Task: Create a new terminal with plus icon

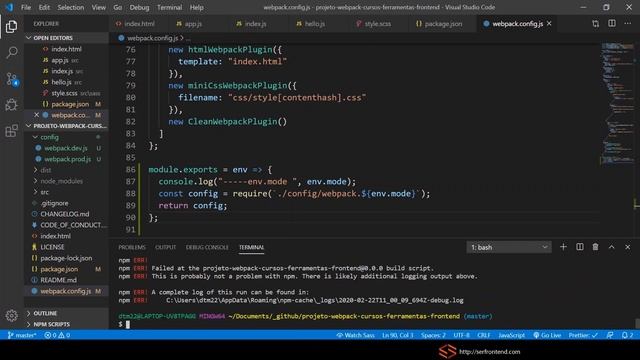Action: [x=563, y=247]
